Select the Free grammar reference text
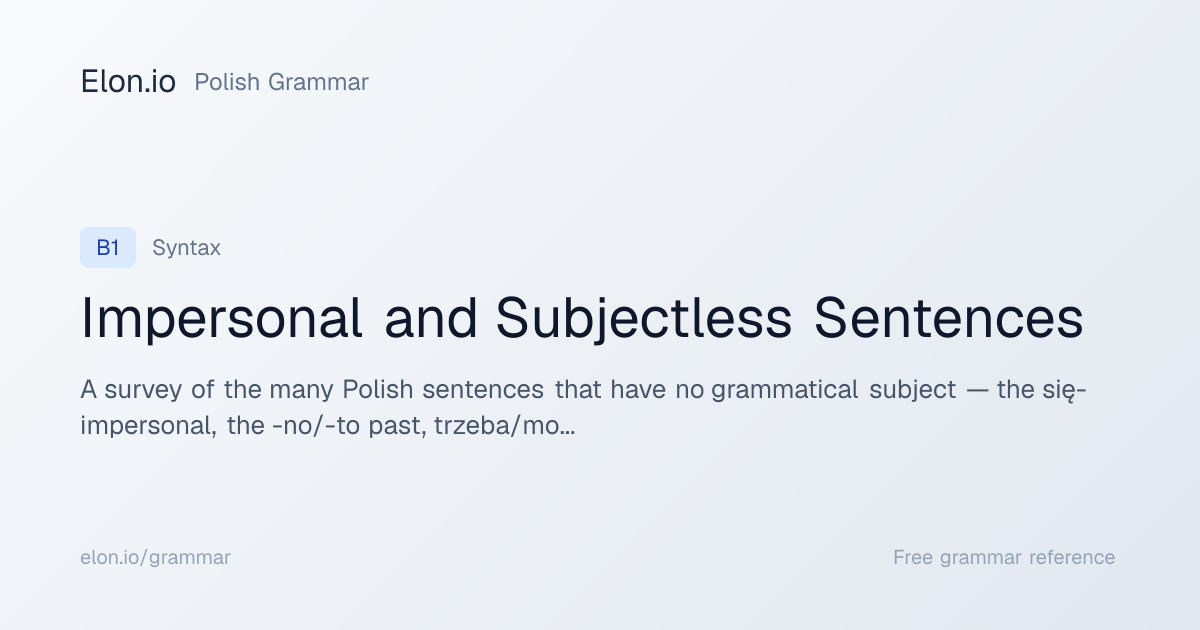Viewport: 1200px width, 630px height. tap(1004, 558)
